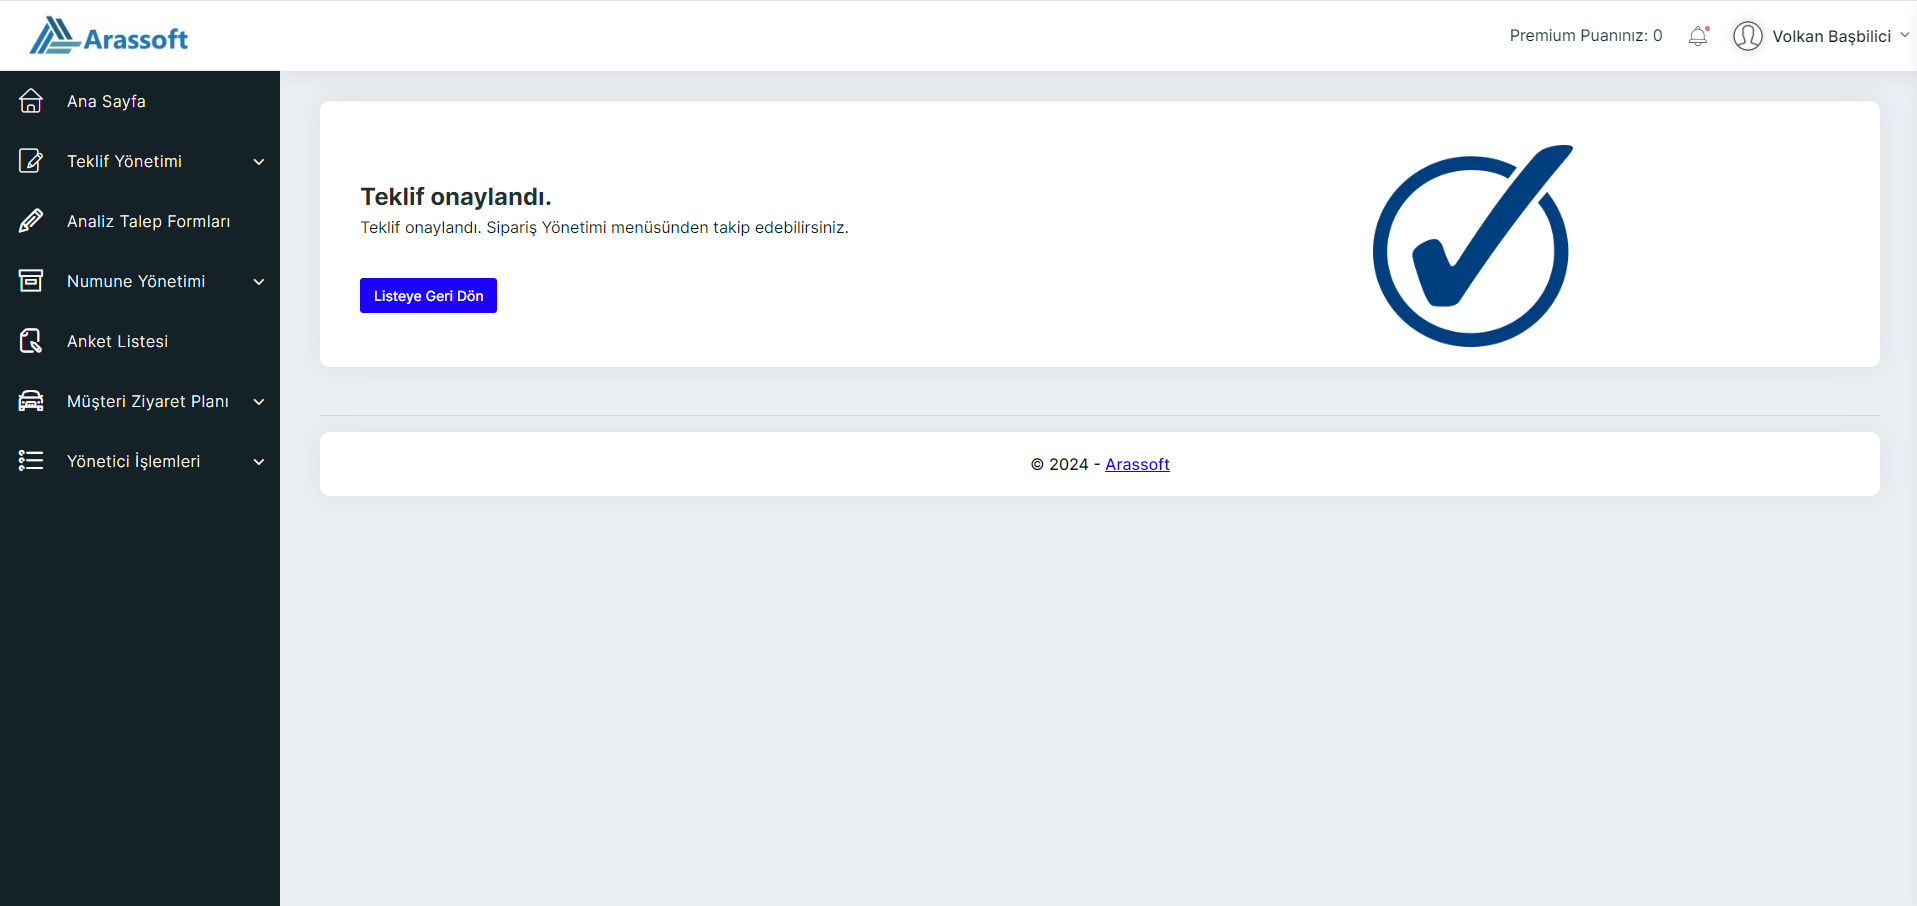Click Listeye Geri Dön button

tap(428, 295)
